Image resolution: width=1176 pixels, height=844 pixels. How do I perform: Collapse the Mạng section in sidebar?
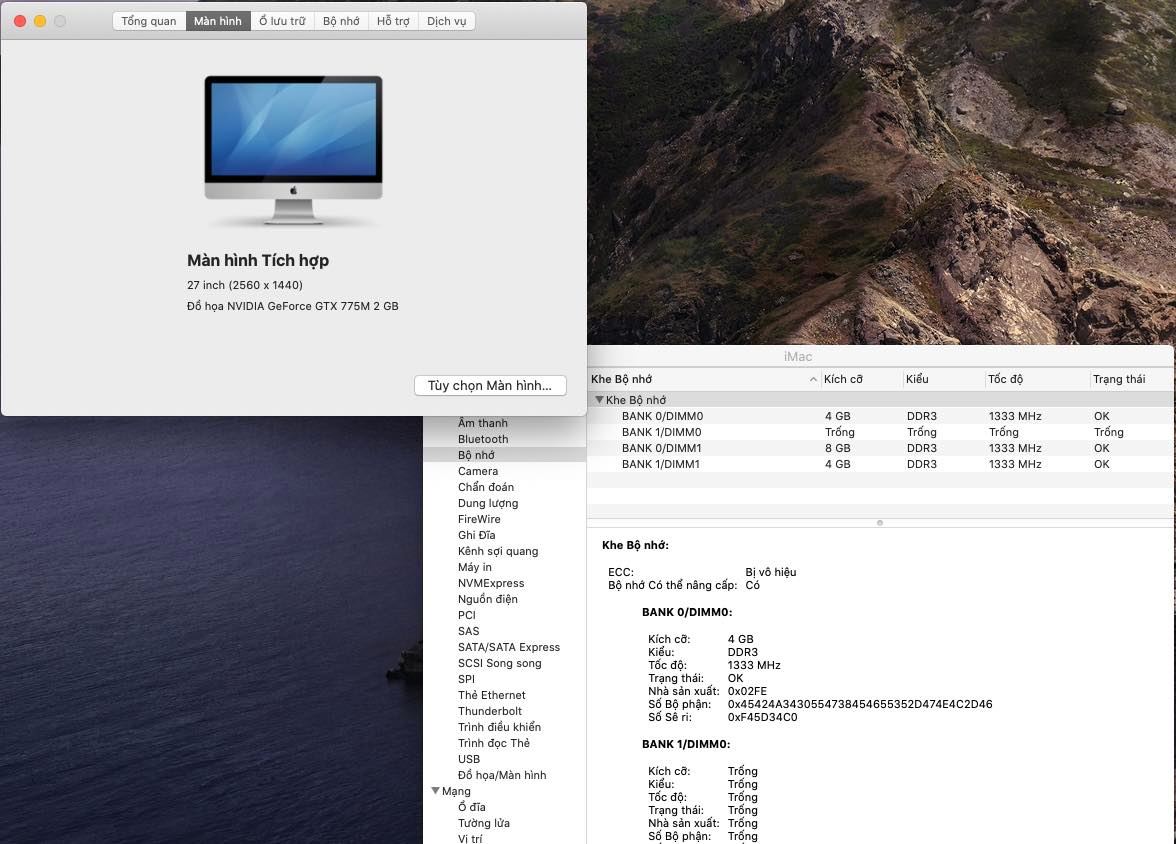tap(436, 791)
